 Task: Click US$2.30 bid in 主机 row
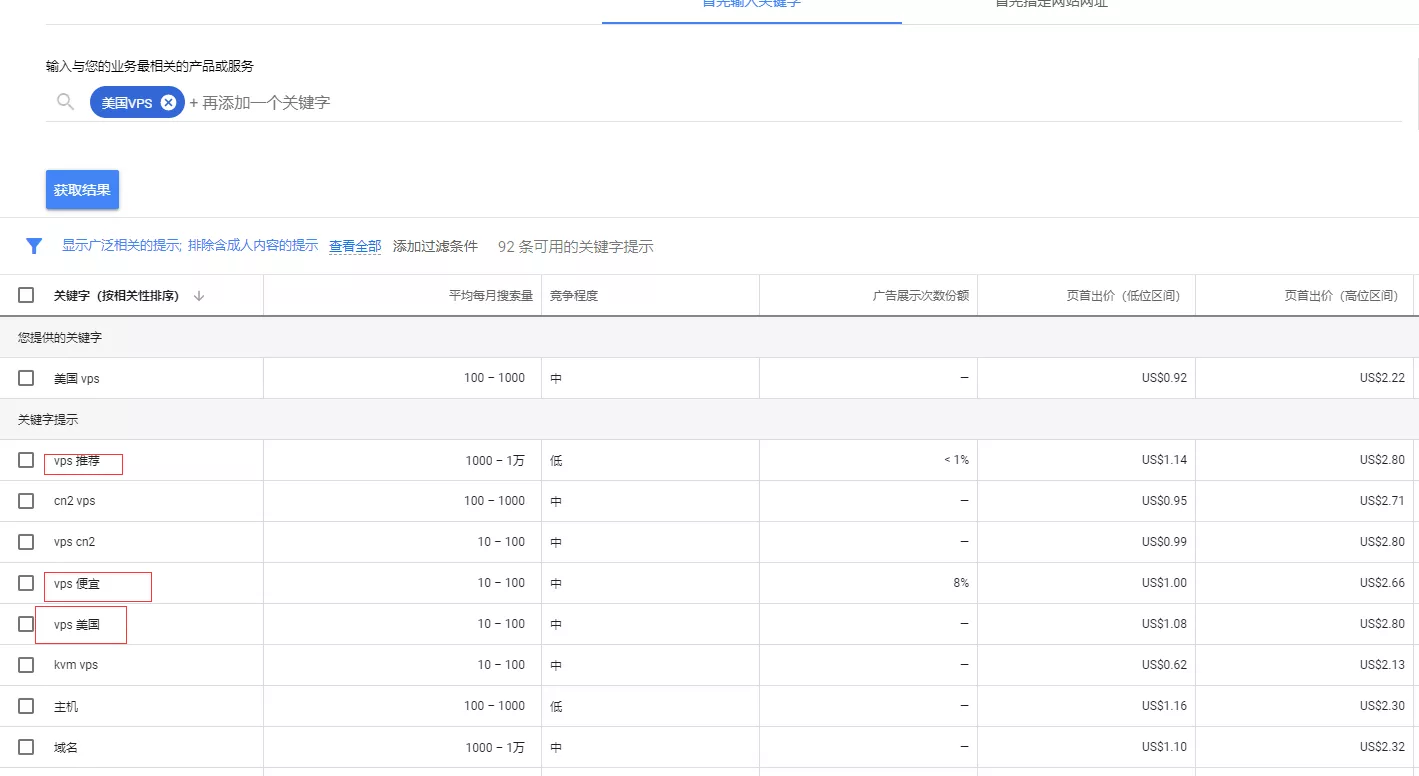click(1382, 706)
